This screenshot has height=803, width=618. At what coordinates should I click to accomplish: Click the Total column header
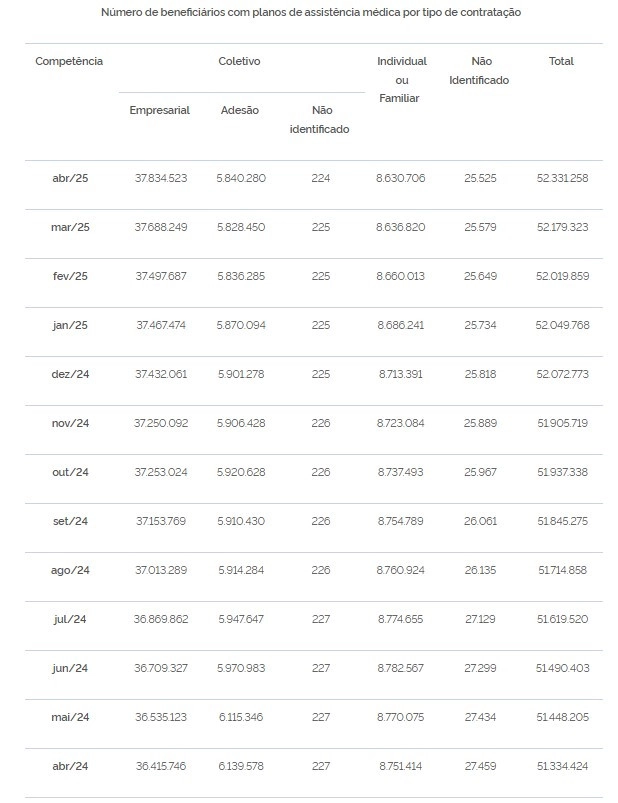click(x=561, y=61)
